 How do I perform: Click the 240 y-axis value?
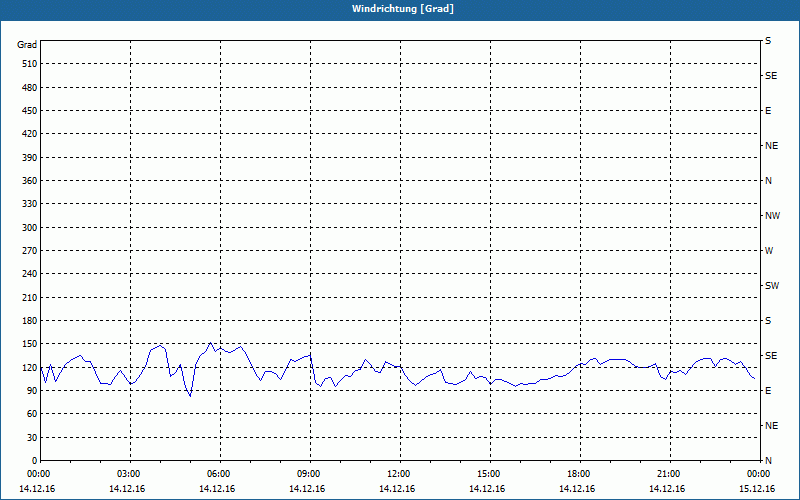pyautogui.click(x=30, y=274)
